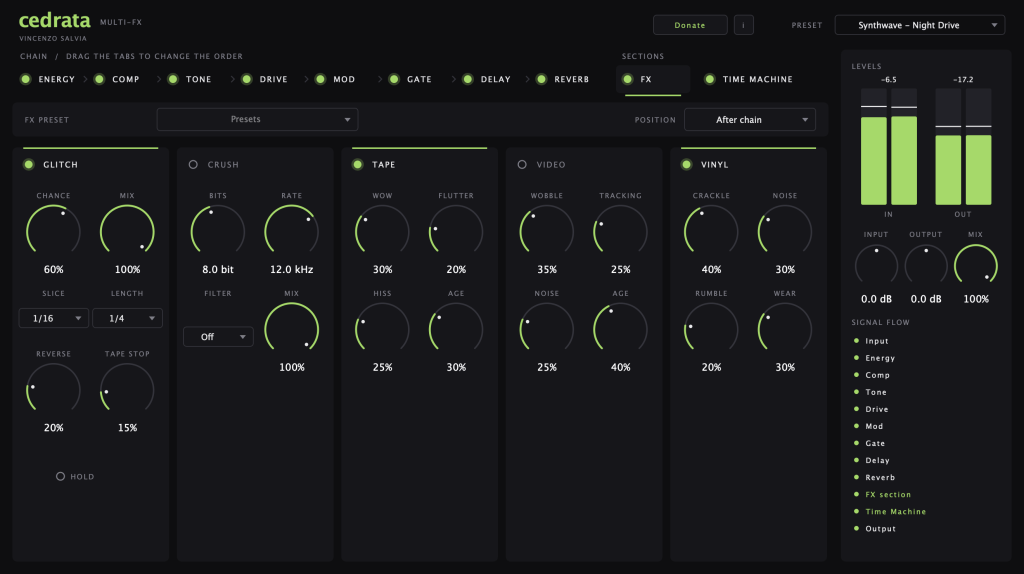Open the SLICE 1/16 selector

coord(54,318)
